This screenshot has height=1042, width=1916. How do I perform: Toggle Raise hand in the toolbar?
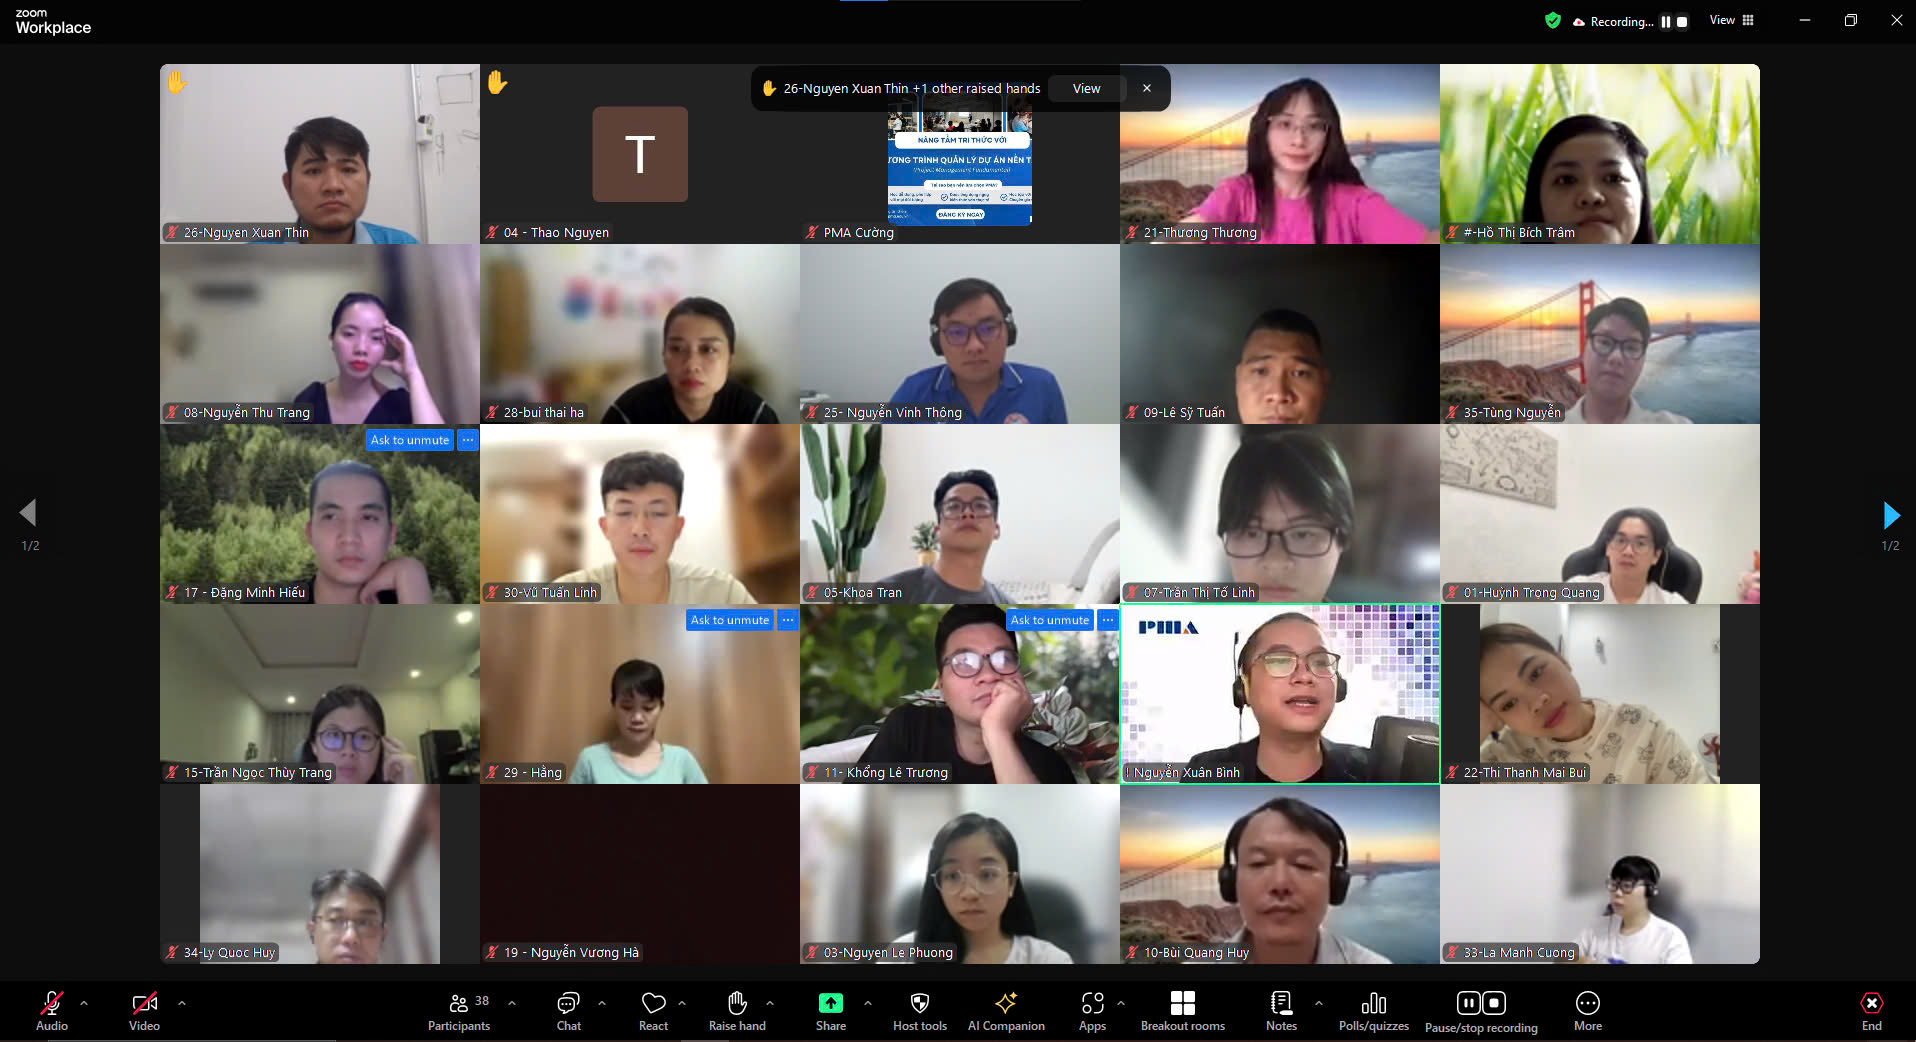pyautogui.click(x=737, y=1010)
